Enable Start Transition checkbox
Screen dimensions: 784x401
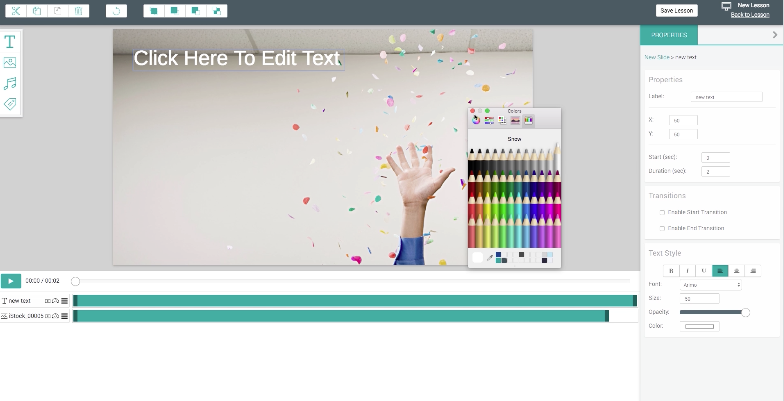click(x=662, y=212)
